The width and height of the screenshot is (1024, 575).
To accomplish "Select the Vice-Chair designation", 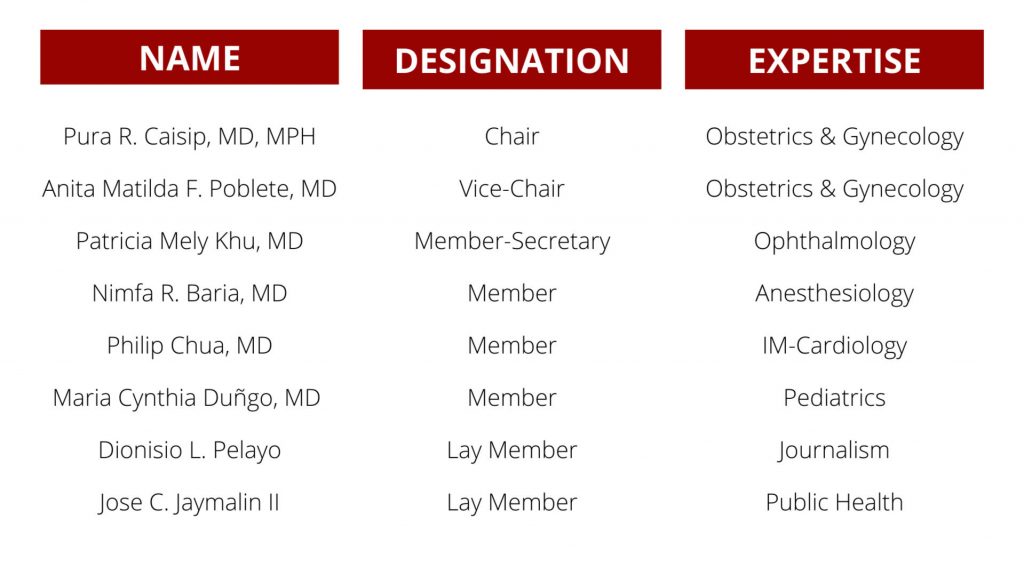I will click(x=511, y=189).
